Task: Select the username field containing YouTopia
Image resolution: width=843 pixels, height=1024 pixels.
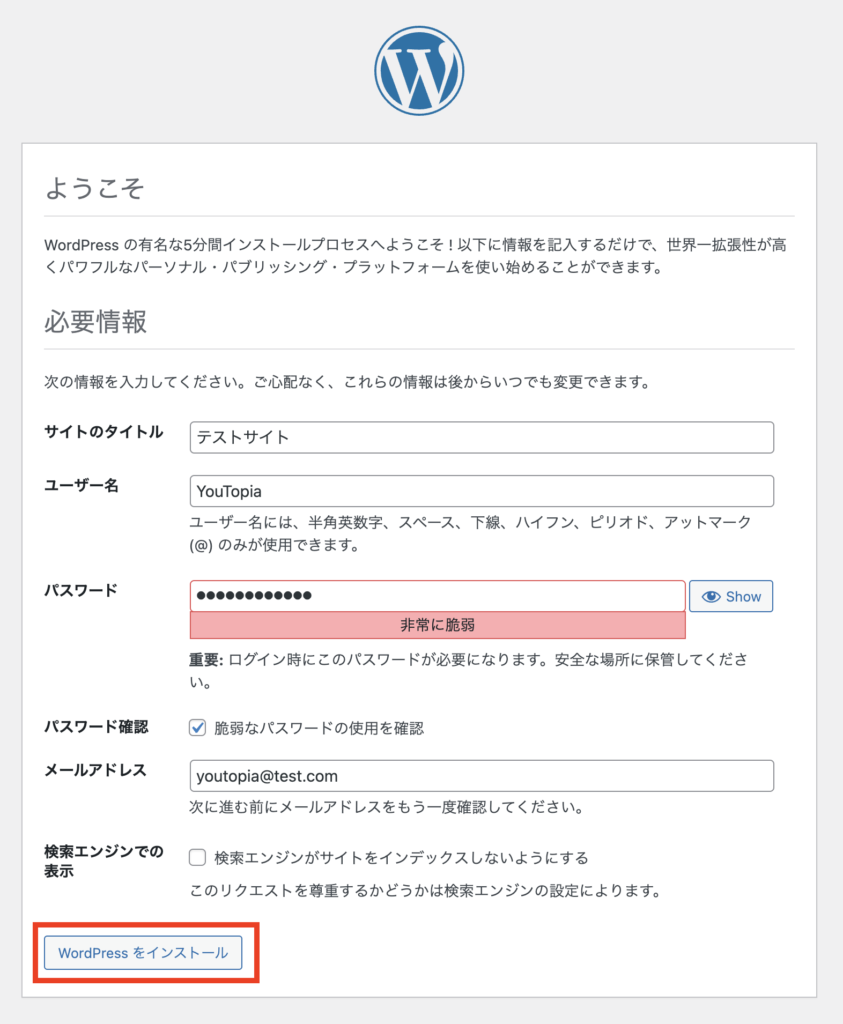Action: point(482,491)
